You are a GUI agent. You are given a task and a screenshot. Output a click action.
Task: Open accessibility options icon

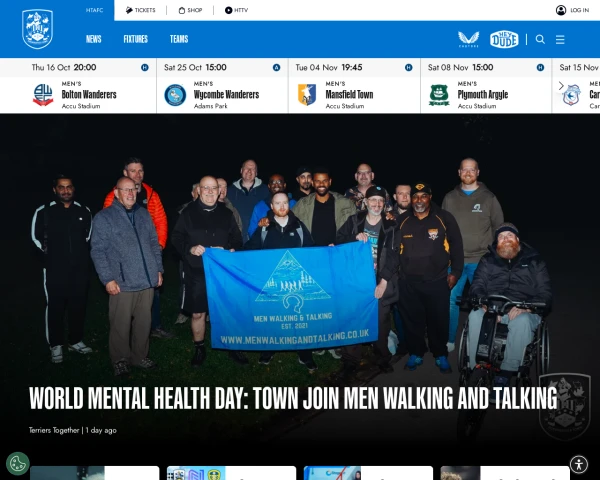click(x=579, y=465)
